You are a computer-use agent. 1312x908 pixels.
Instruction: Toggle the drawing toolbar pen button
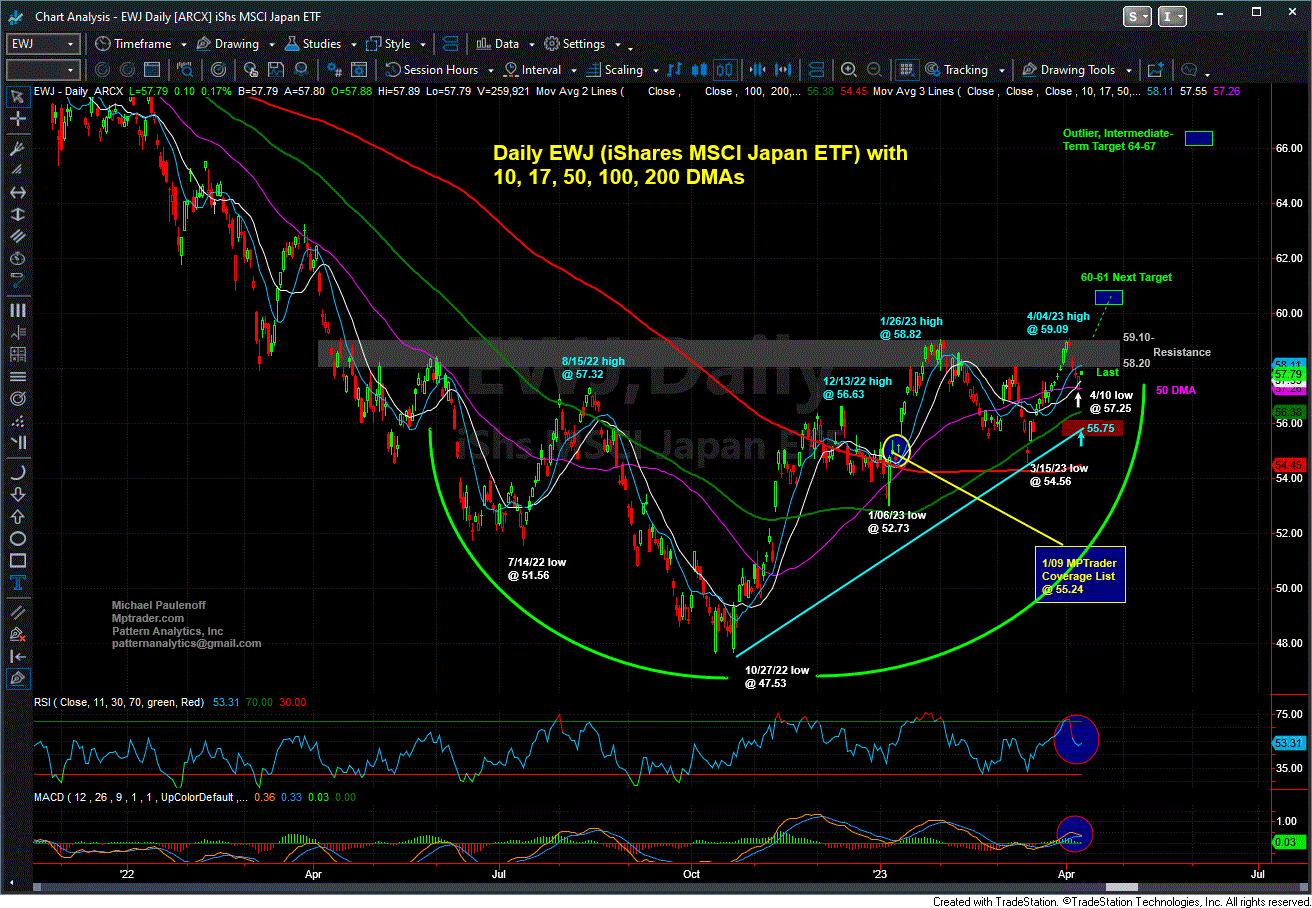(x=18, y=678)
